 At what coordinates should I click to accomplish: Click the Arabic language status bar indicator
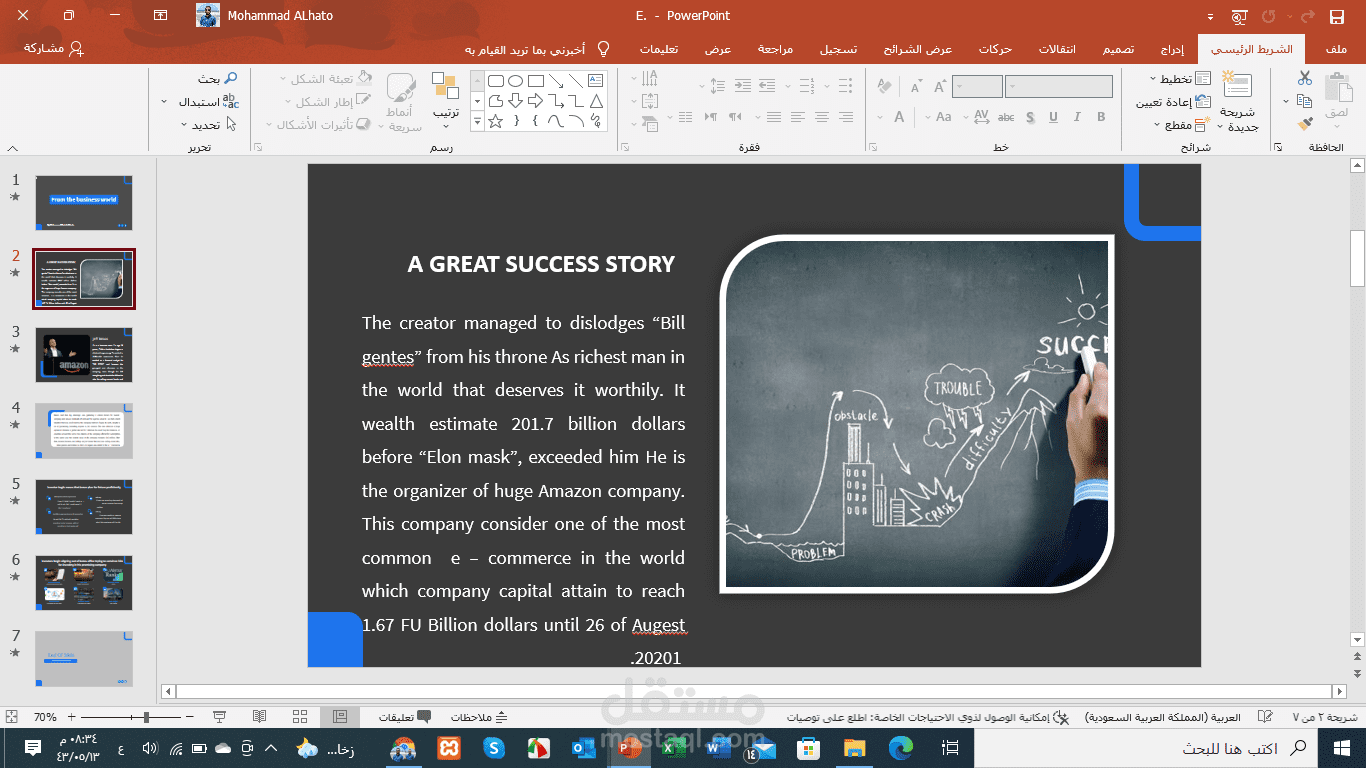(x=1163, y=717)
